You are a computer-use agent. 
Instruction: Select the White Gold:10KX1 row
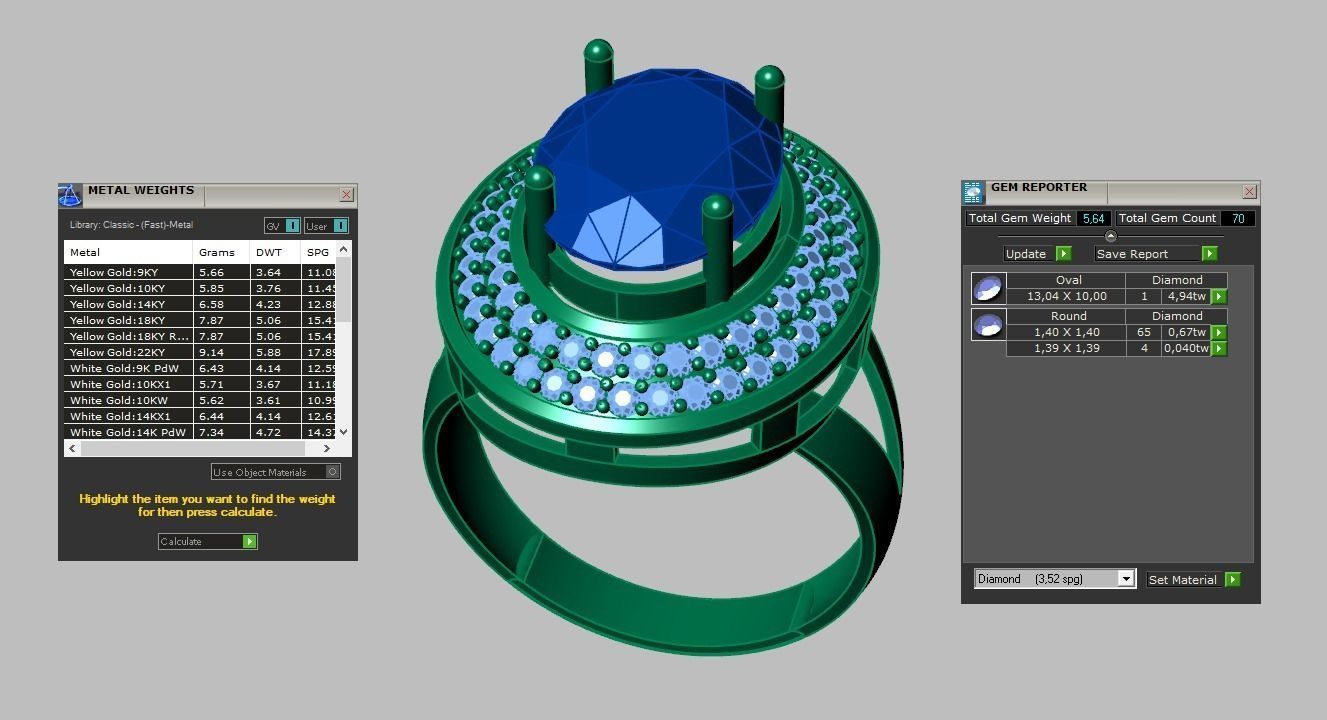click(200, 384)
